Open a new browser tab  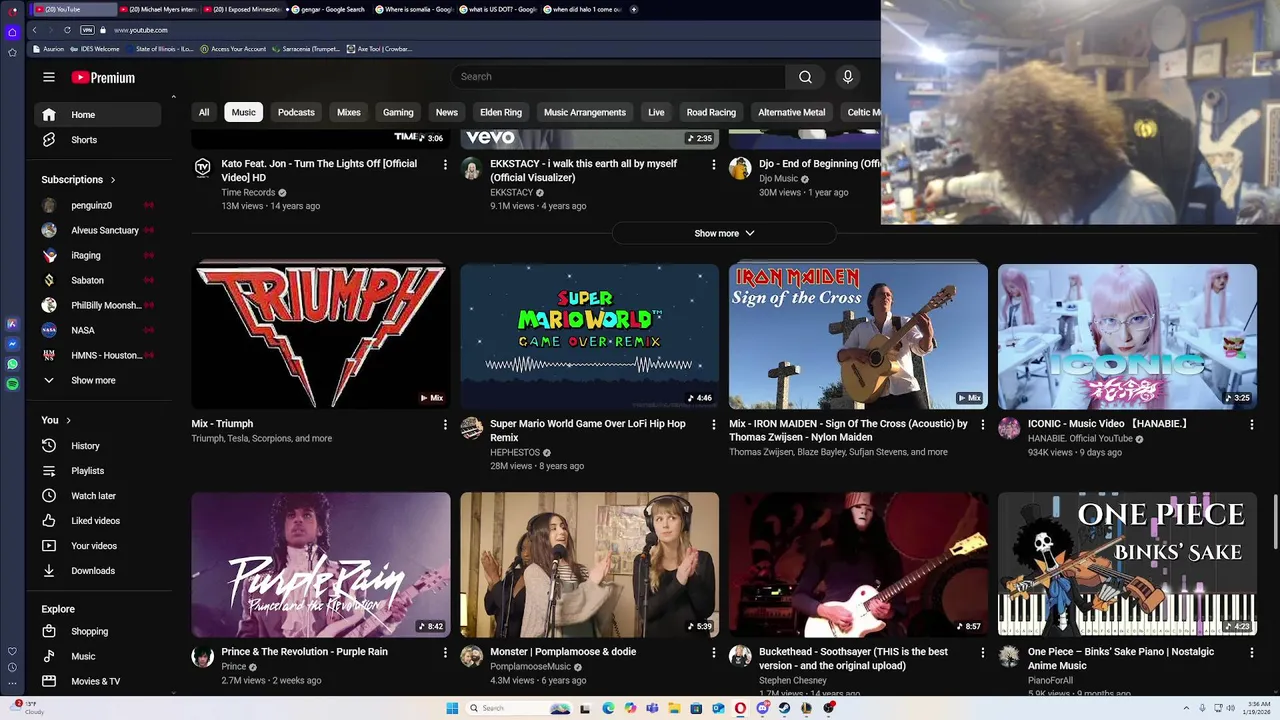[x=634, y=9]
